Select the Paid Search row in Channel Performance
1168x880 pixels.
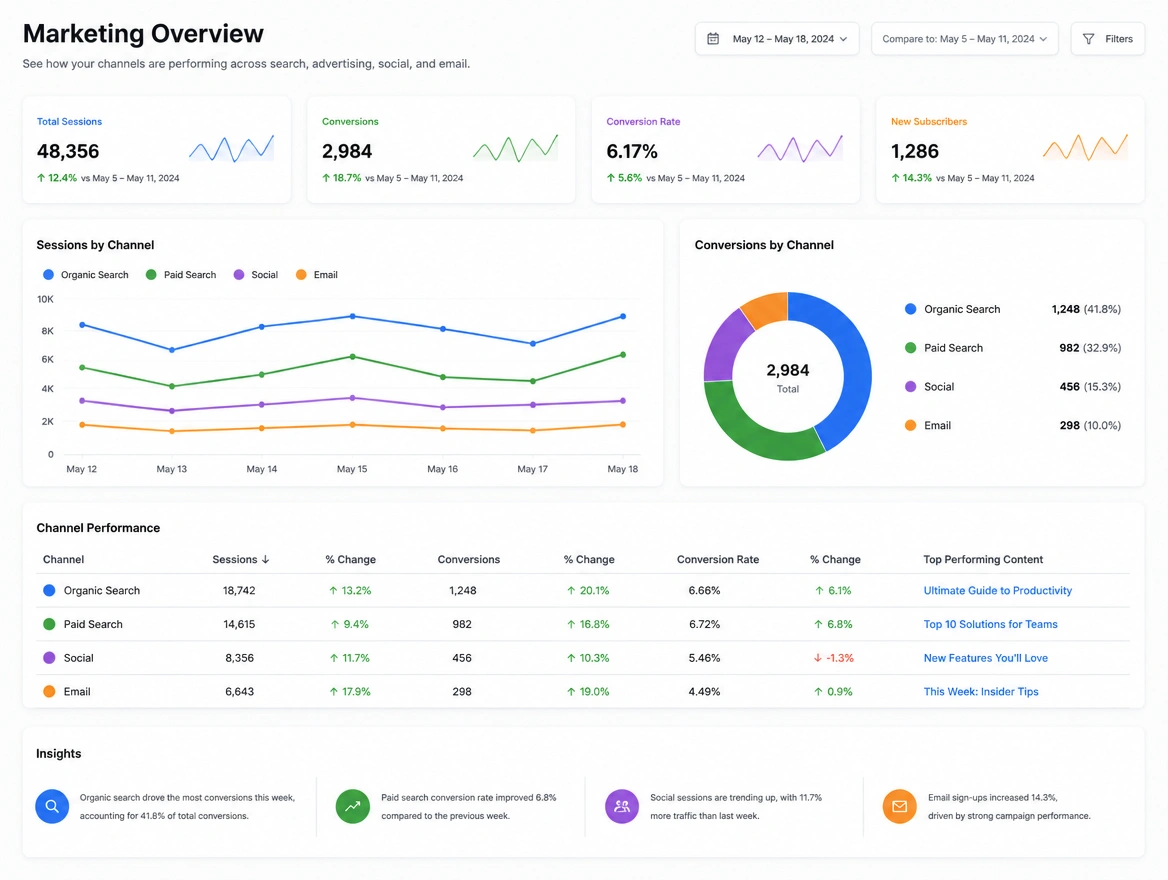583,624
